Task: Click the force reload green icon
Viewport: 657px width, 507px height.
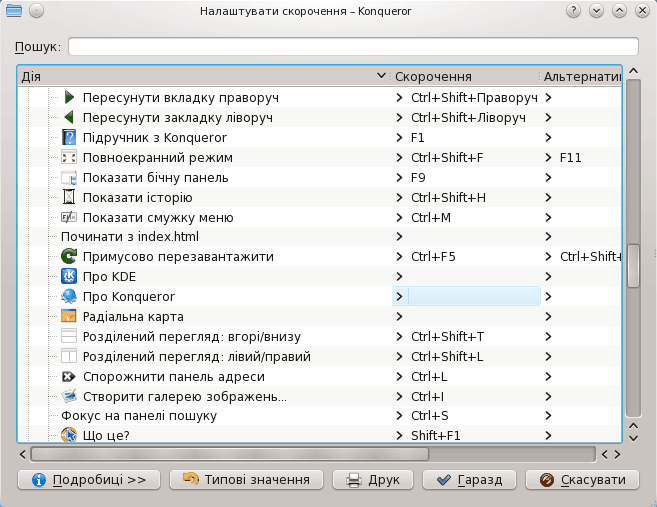Action: tap(69, 256)
